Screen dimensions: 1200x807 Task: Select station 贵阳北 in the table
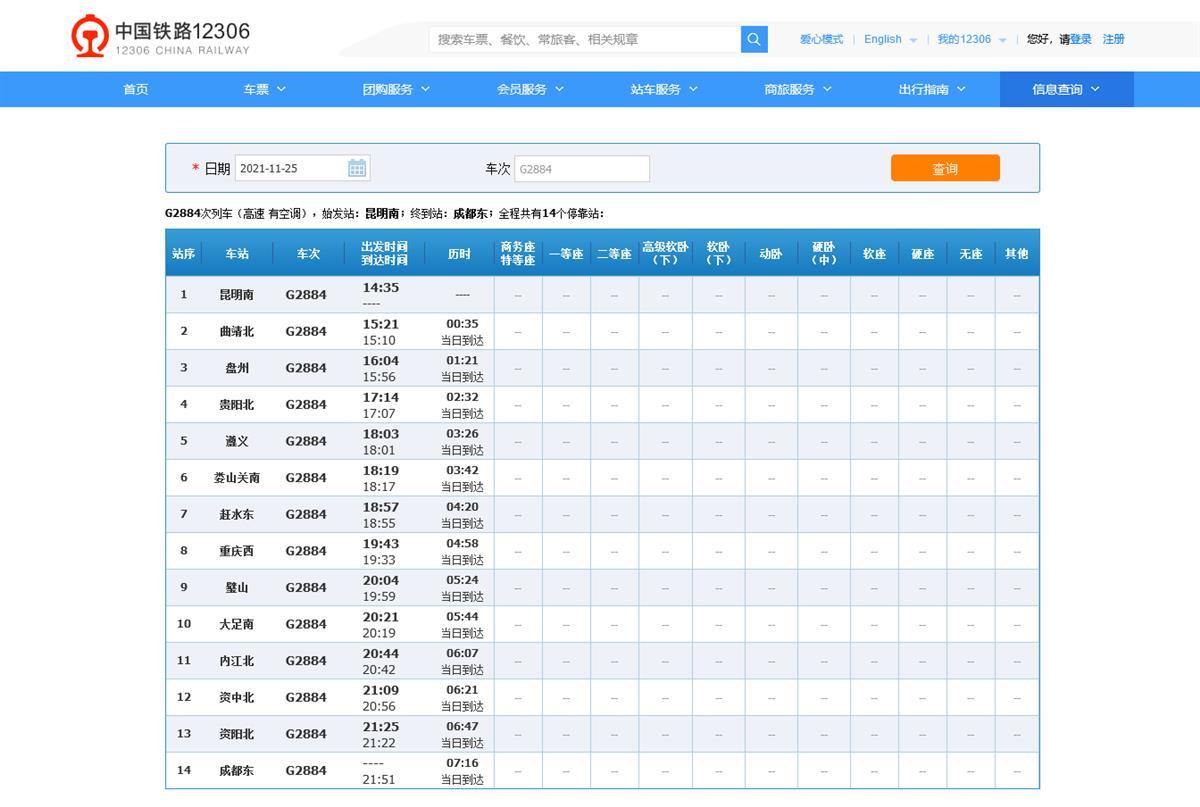click(x=237, y=405)
